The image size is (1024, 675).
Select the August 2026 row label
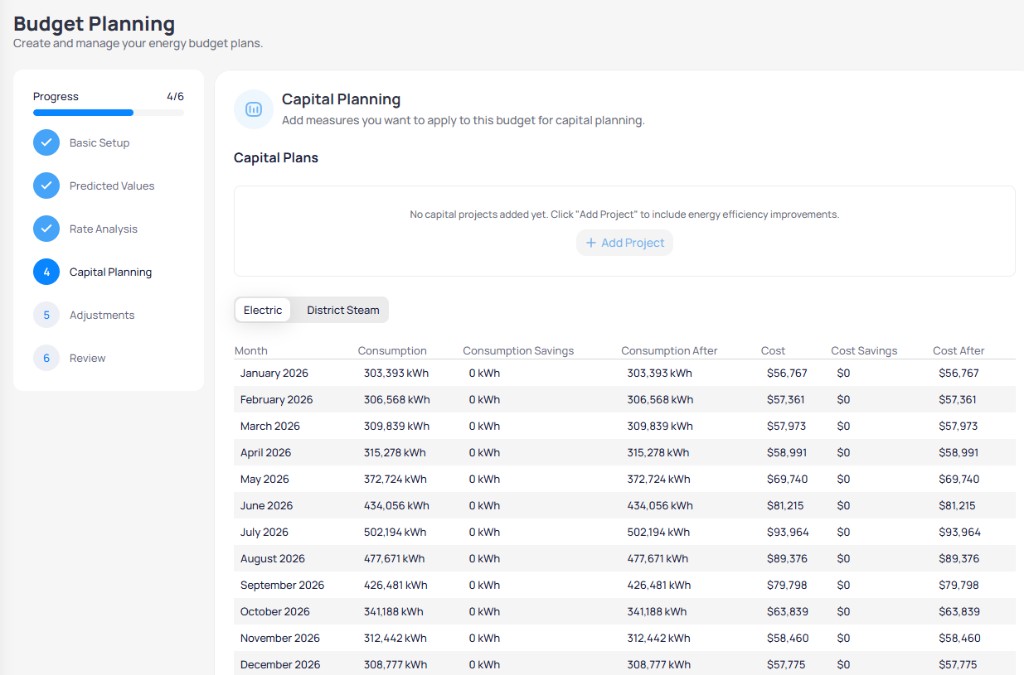point(272,559)
